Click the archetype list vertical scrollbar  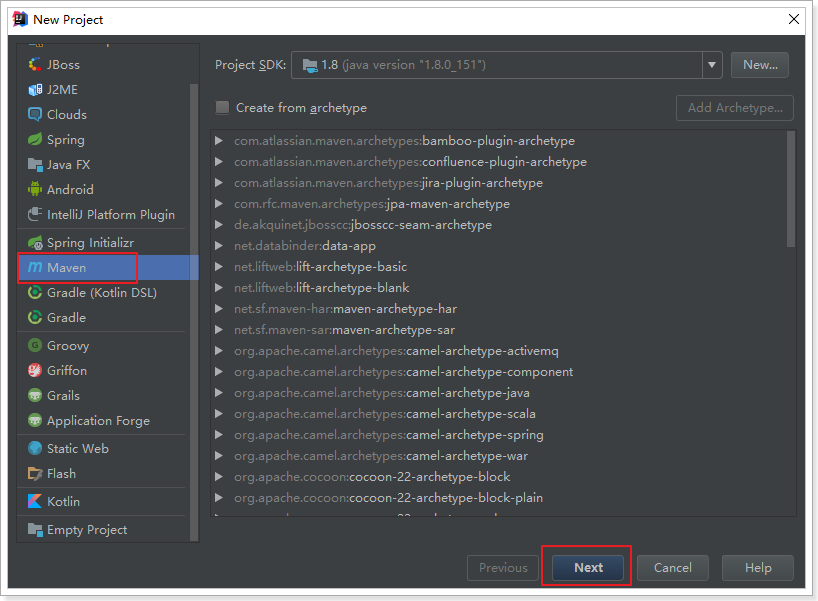click(791, 190)
